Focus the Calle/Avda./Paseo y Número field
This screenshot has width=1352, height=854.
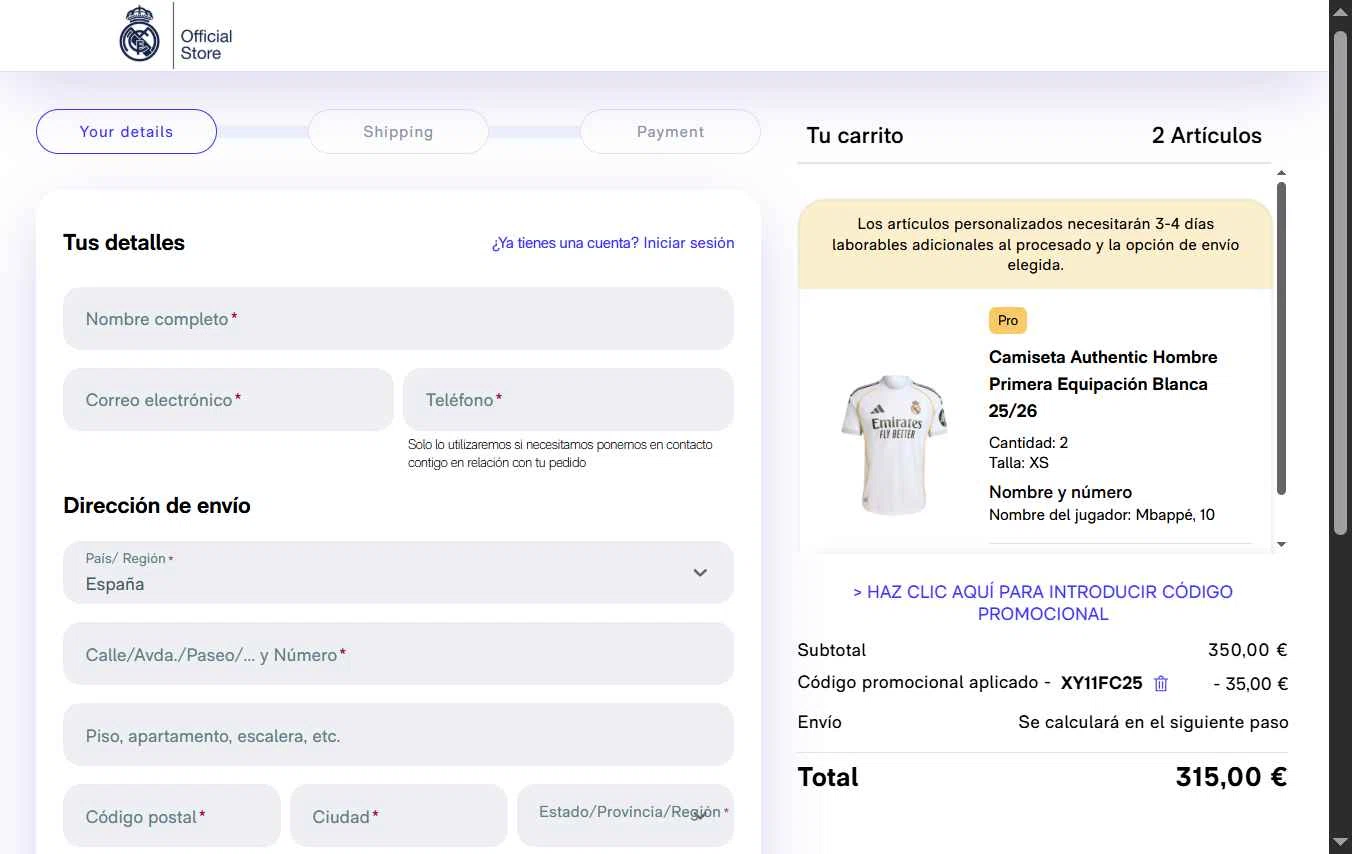click(x=398, y=654)
